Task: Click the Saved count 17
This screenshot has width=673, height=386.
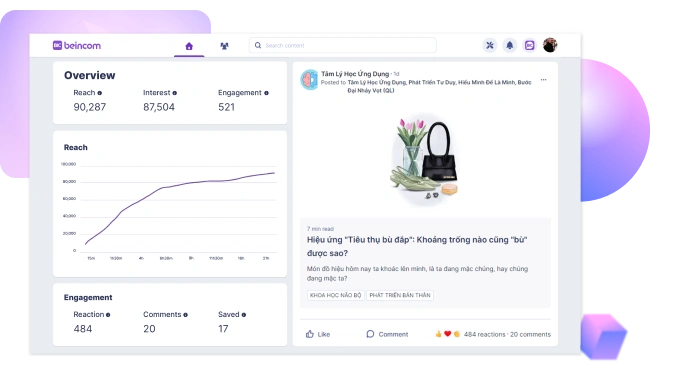Action: click(x=223, y=329)
